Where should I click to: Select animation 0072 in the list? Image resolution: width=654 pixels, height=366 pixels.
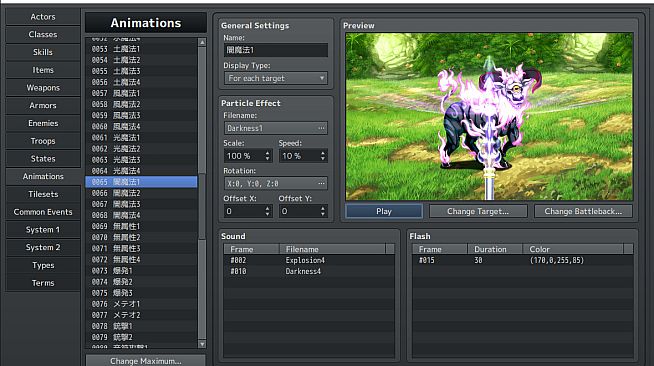tap(141, 260)
